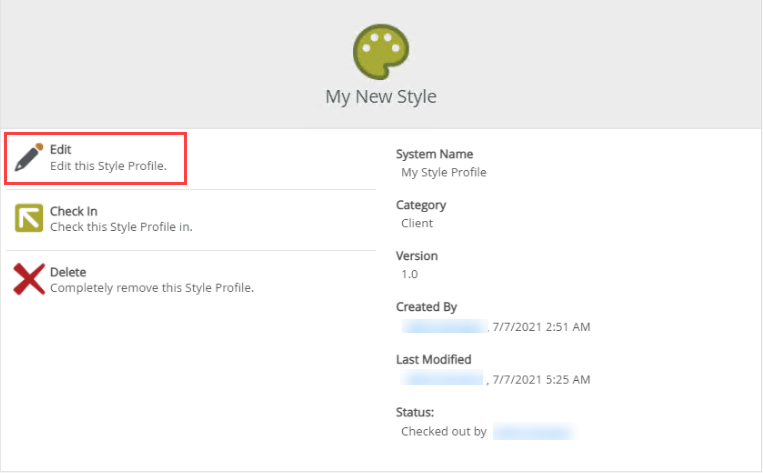Select the Check In action label

tap(73, 211)
